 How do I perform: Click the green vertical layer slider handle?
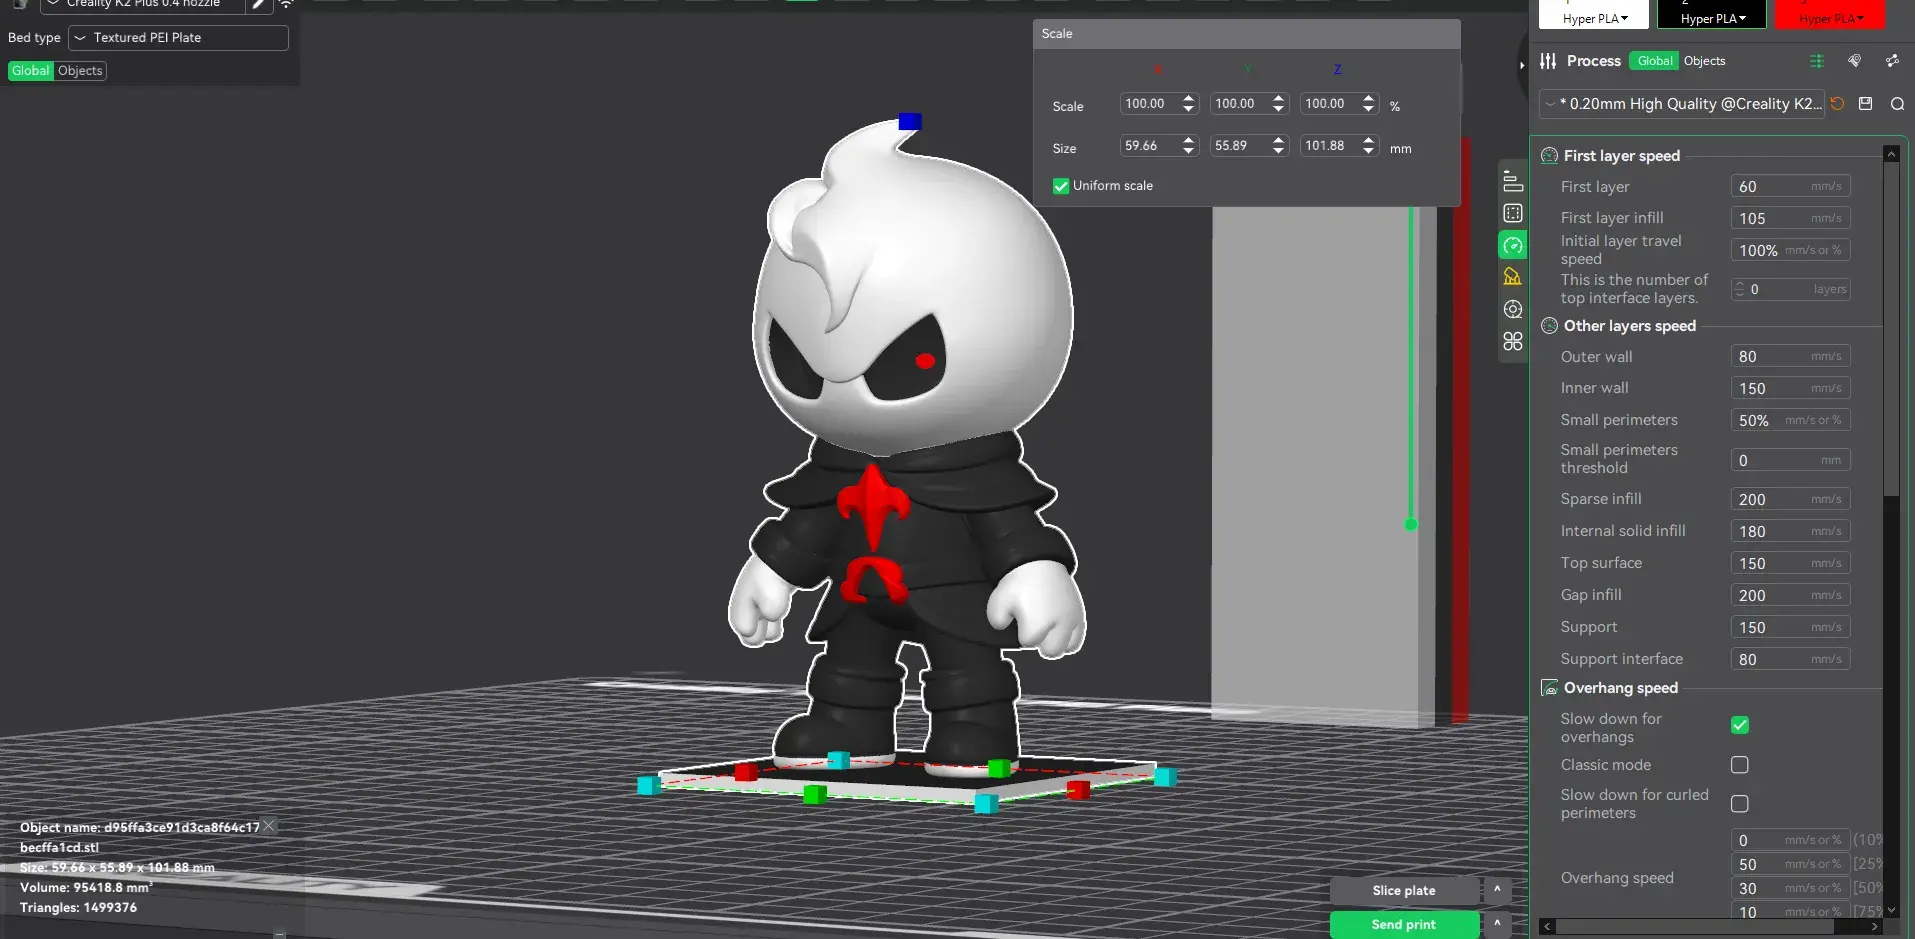click(1411, 524)
